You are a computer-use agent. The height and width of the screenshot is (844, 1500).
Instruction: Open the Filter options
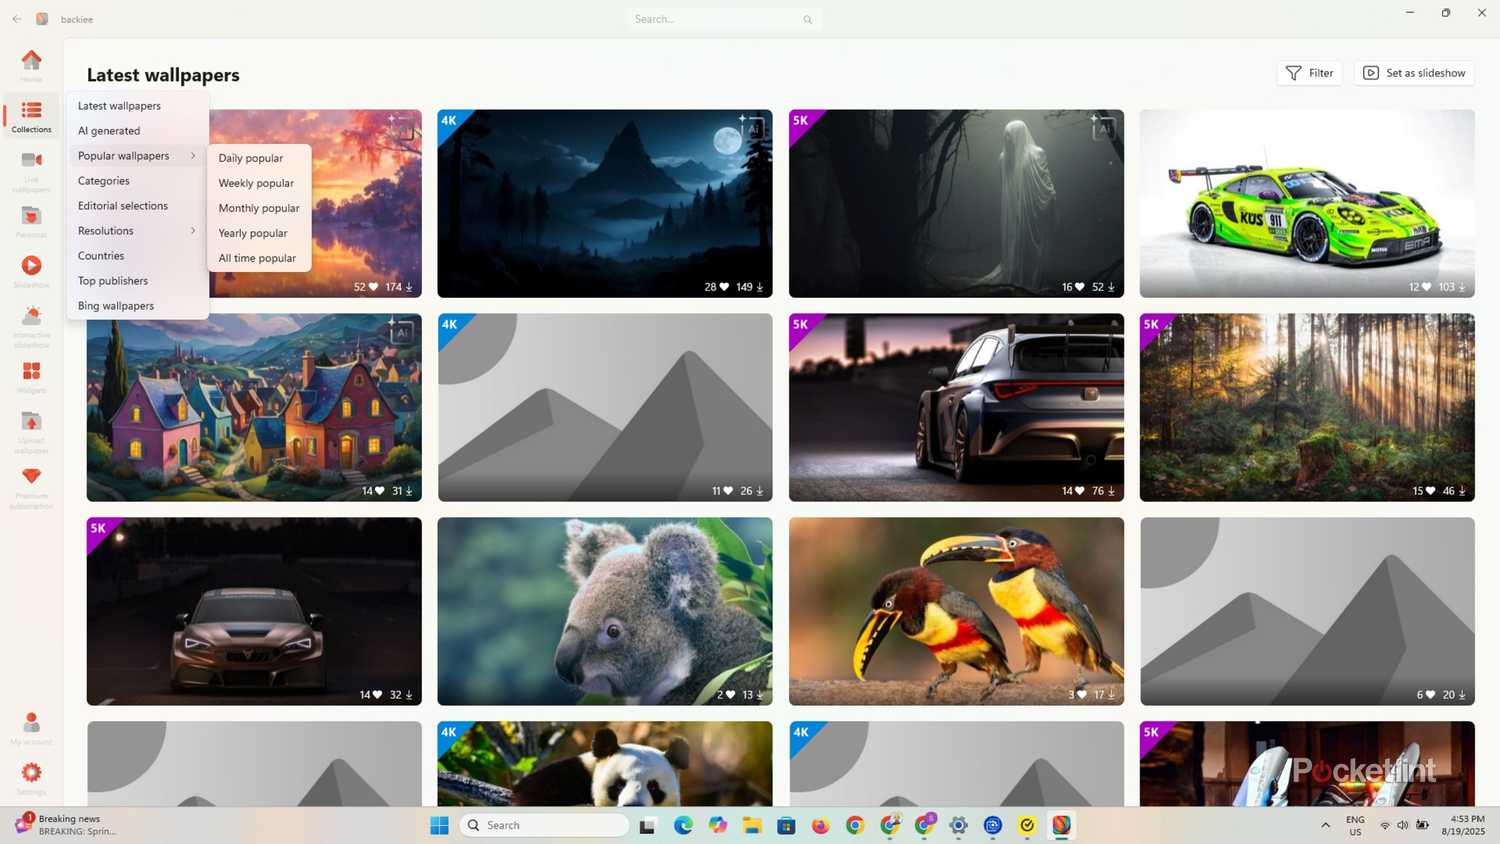(x=1309, y=73)
